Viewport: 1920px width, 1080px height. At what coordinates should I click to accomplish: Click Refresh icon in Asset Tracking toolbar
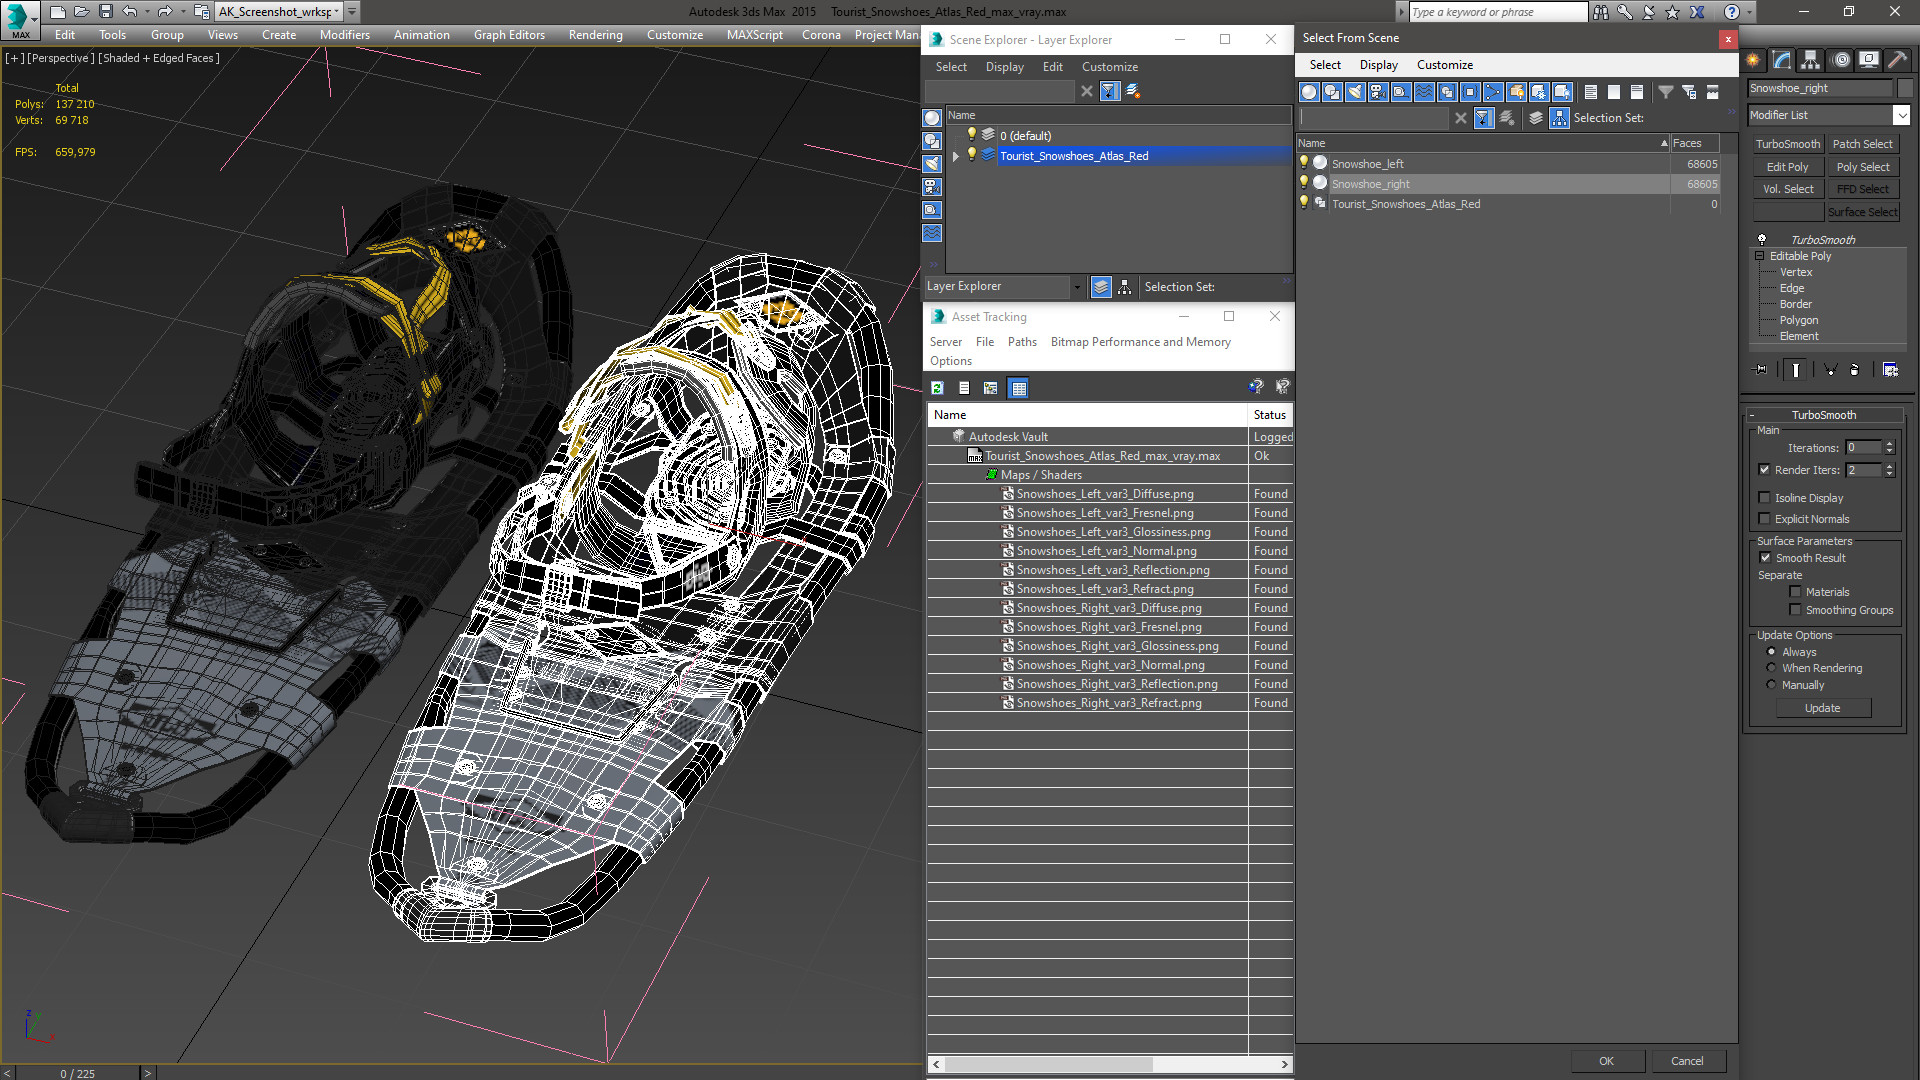[937, 388]
